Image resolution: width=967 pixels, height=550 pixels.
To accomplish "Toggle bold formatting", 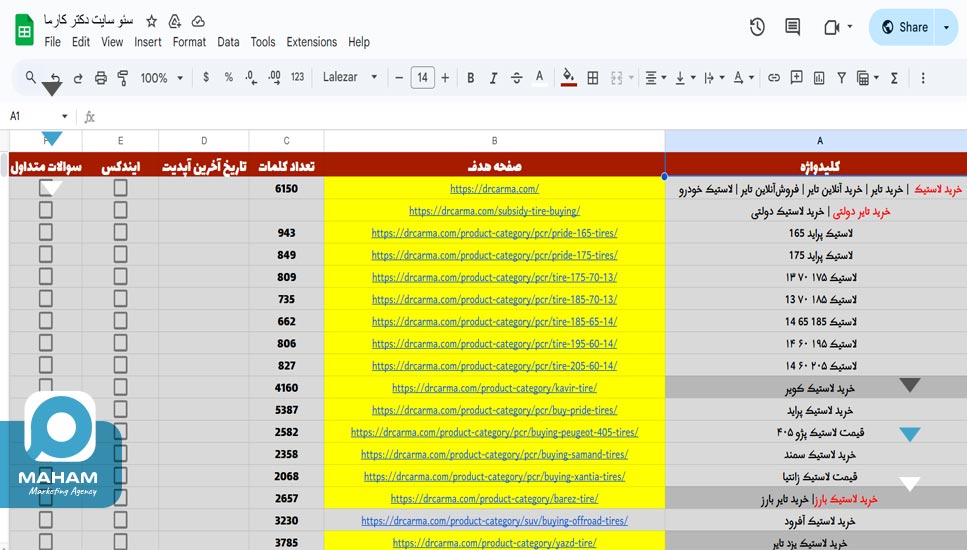I will pos(471,78).
